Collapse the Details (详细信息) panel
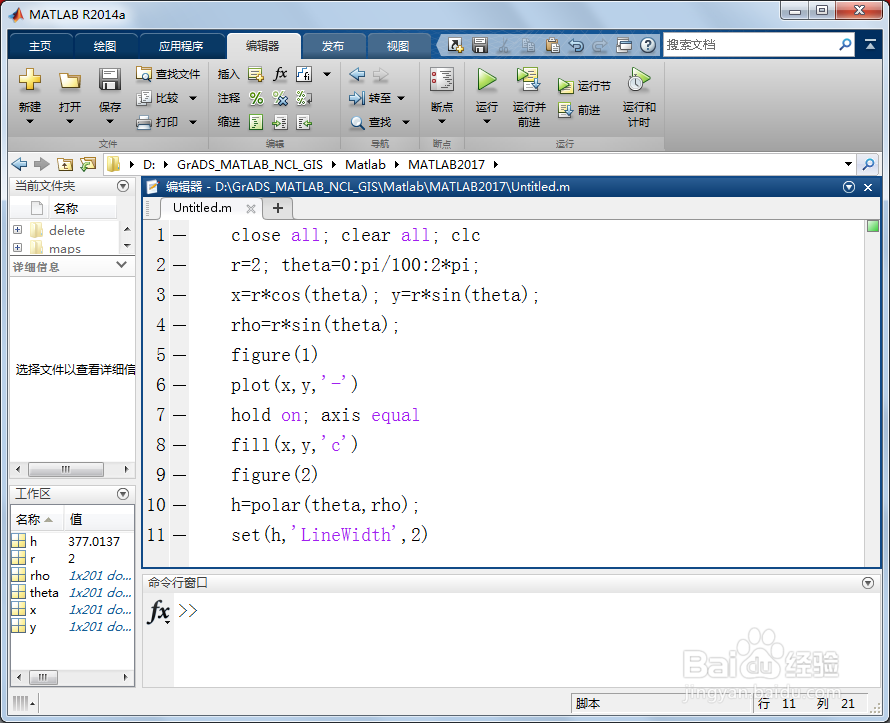This screenshot has width=890, height=723. 121,265
